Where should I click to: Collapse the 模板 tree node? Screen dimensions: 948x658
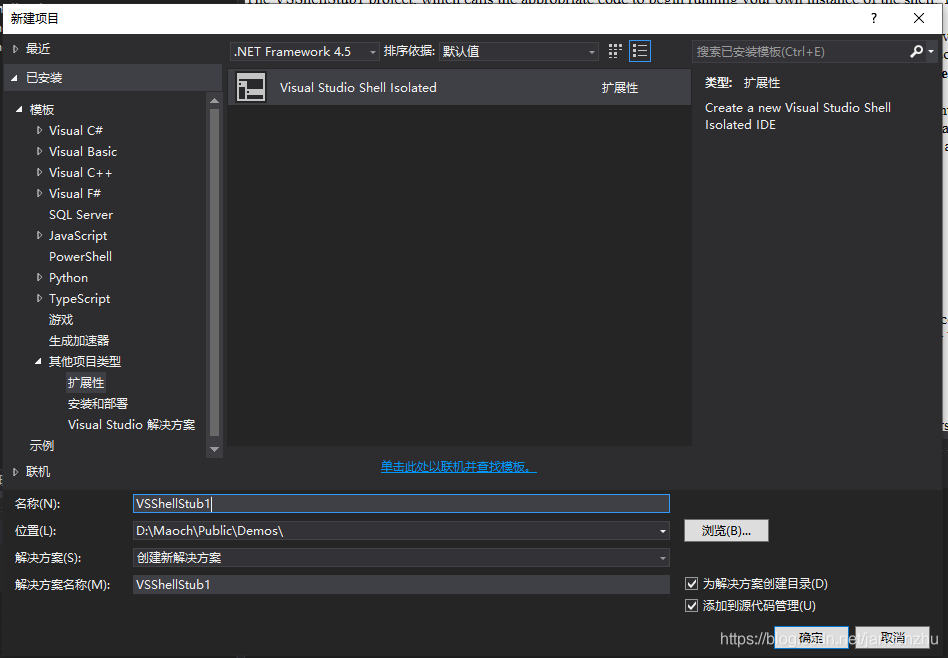19,109
